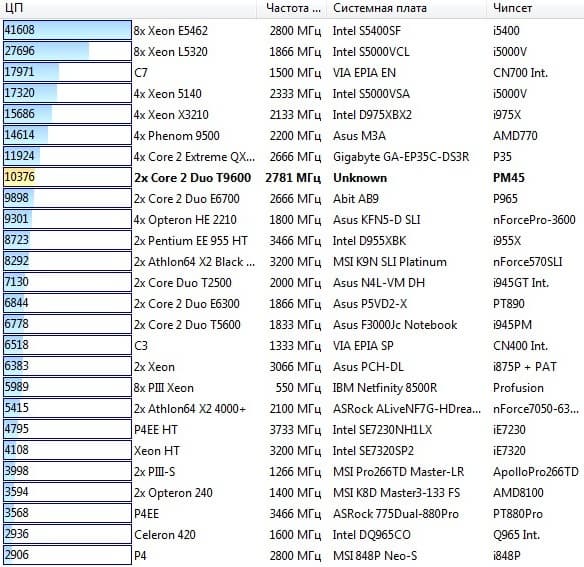Click the 41608 score bar
This screenshot has height=567, width=584.
67,30
